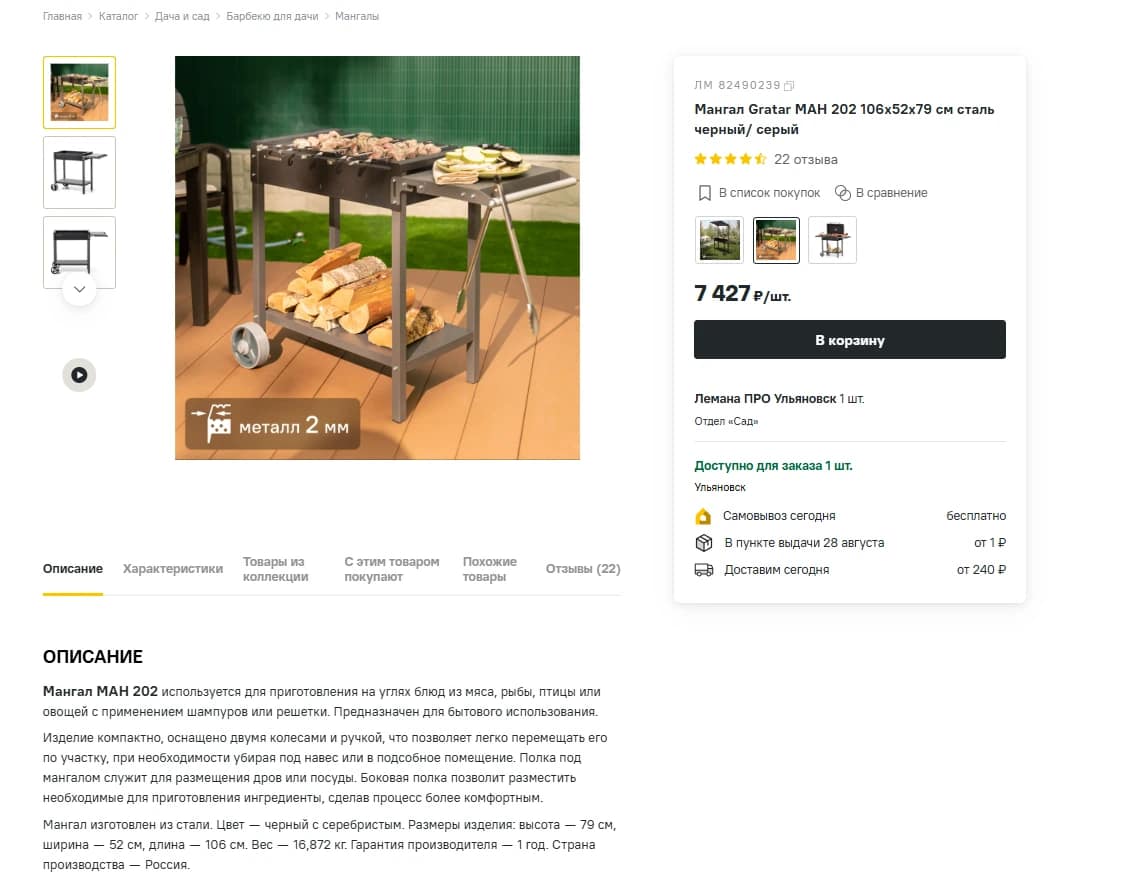Play the product video button
The image size is (1147, 890).
click(x=79, y=375)
